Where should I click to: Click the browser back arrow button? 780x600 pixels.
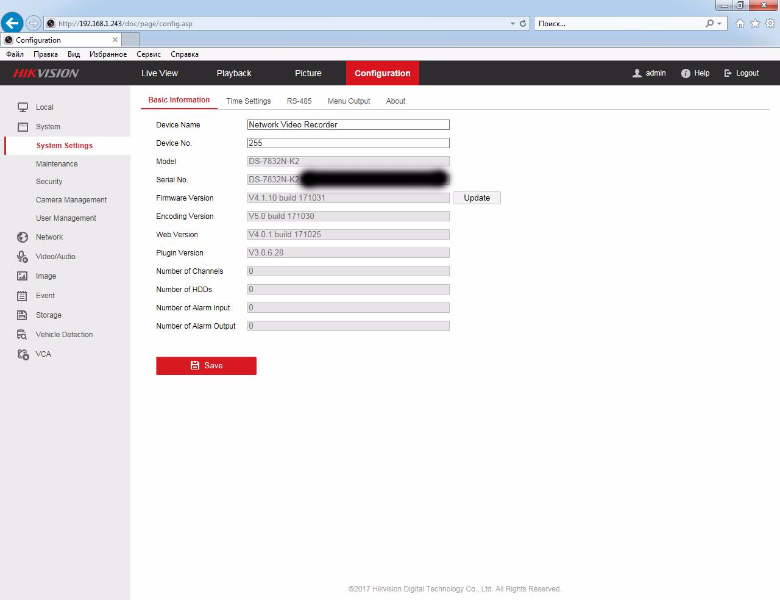(12, 22)
